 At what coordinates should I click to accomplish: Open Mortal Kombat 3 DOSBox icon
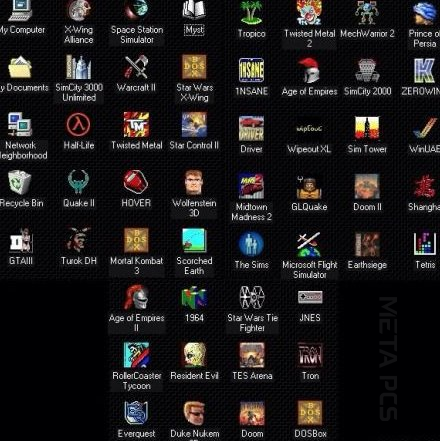coord(136,240)
